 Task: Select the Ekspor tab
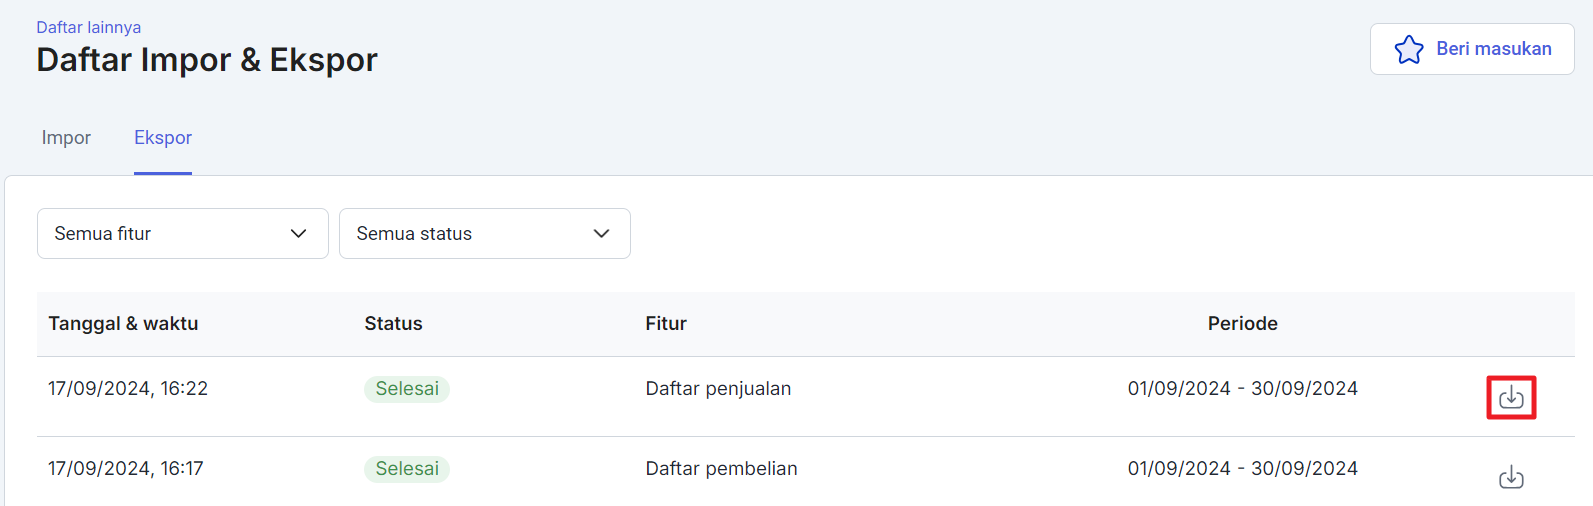(x=163, y=138)
